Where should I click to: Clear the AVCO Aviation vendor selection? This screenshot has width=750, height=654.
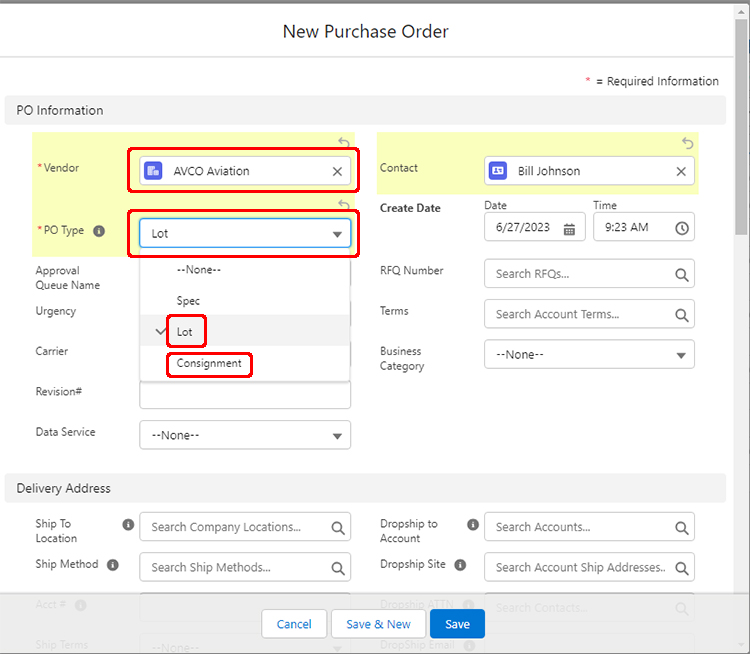(337, 171)
